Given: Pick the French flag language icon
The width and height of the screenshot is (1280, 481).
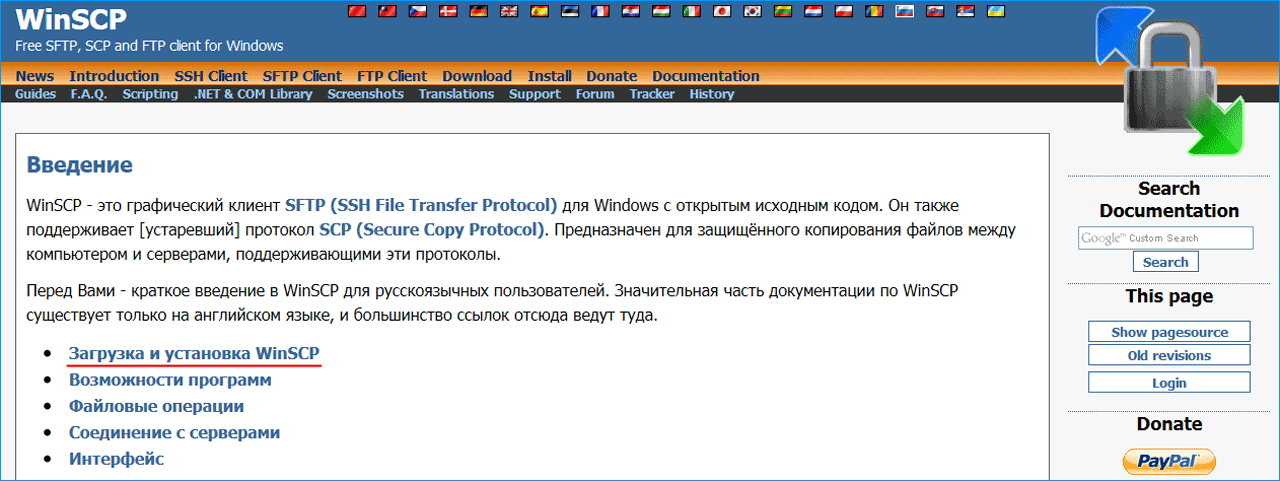Looking at the screenshot, I should (600, 12).
